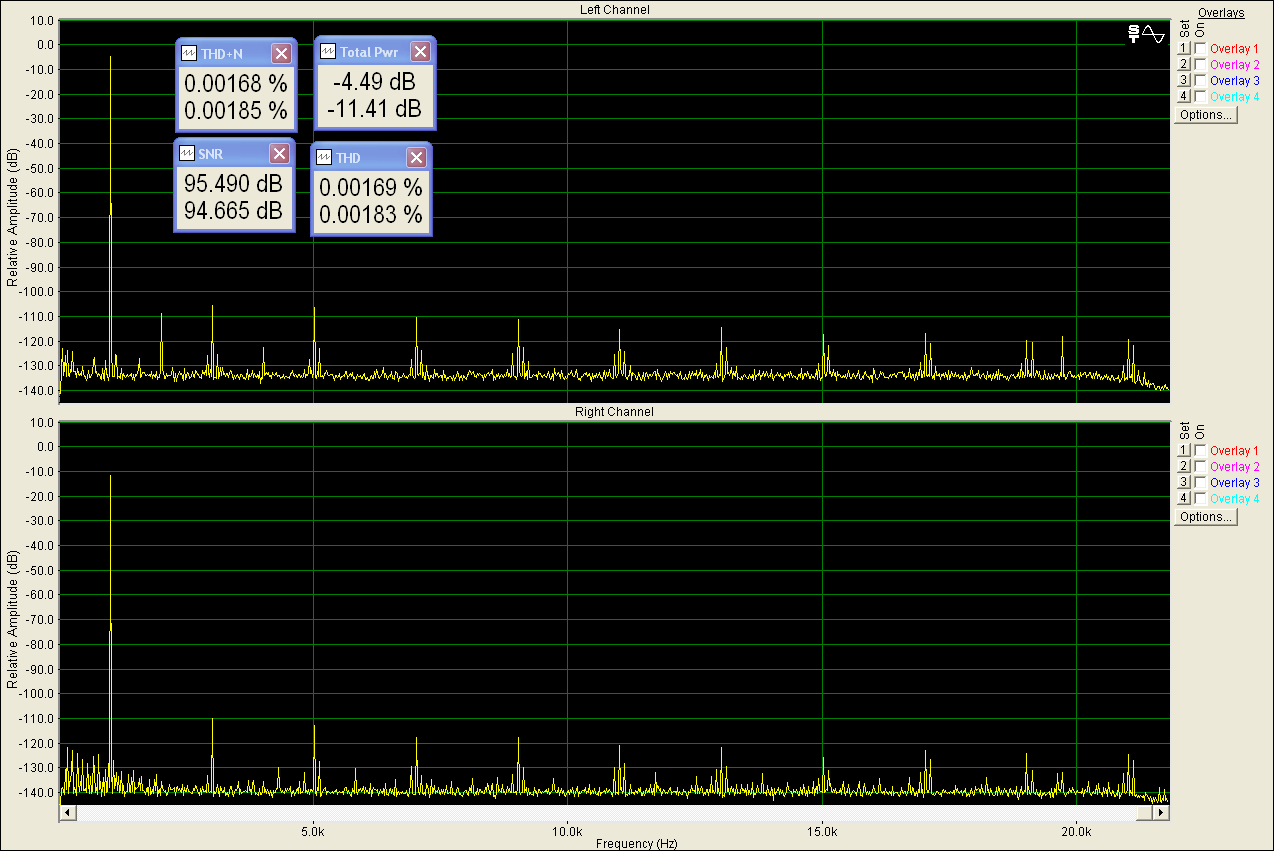Close the Total Pwr meter window
The width and height of the screenshot is (1274, 851).
(x=420, y=52)
